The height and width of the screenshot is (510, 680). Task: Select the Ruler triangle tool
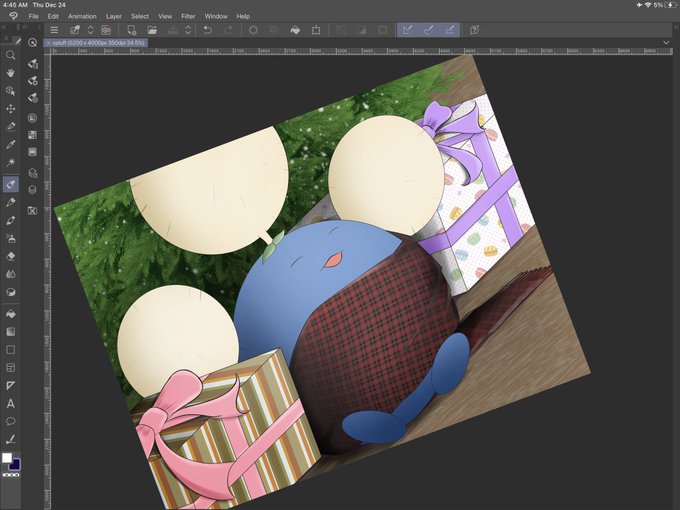11,386
